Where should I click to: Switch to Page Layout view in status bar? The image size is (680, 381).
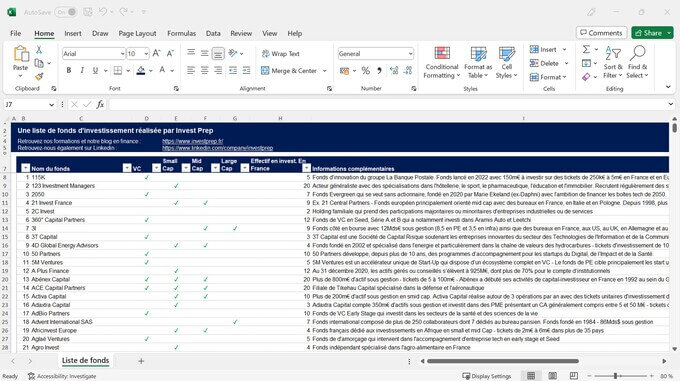552,376
